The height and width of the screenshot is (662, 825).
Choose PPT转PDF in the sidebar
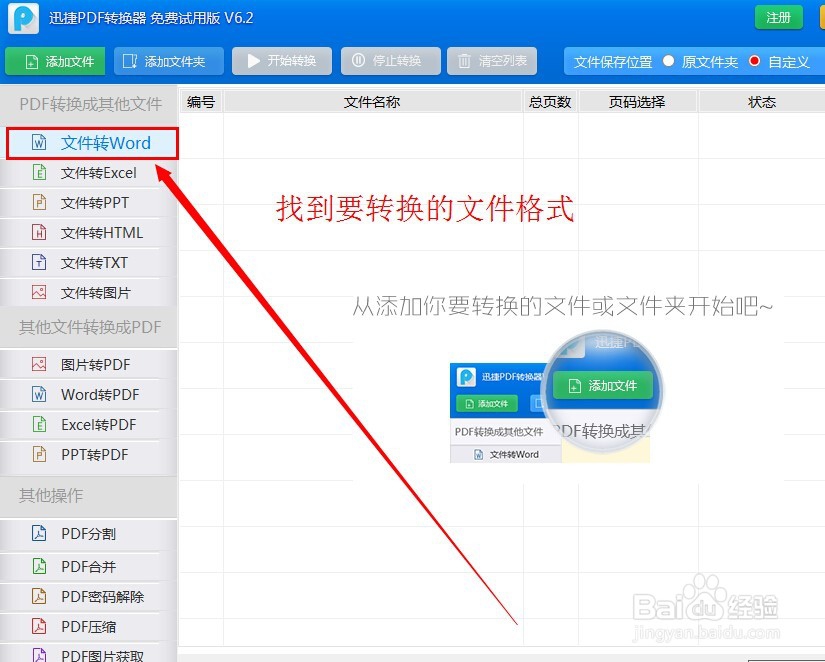coord(88,455)
